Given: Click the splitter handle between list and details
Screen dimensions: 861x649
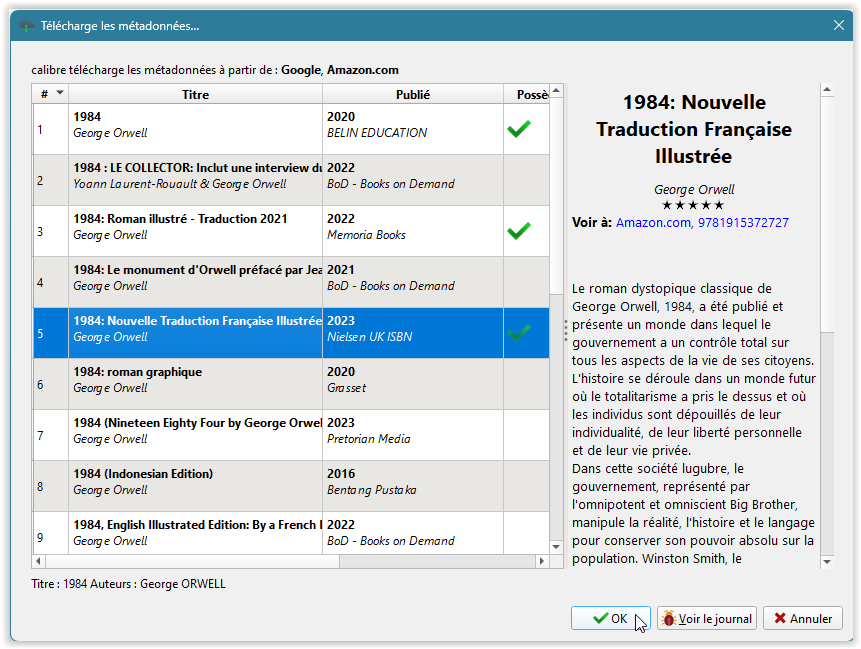Looking at the screenshot, I should (565, 330).
